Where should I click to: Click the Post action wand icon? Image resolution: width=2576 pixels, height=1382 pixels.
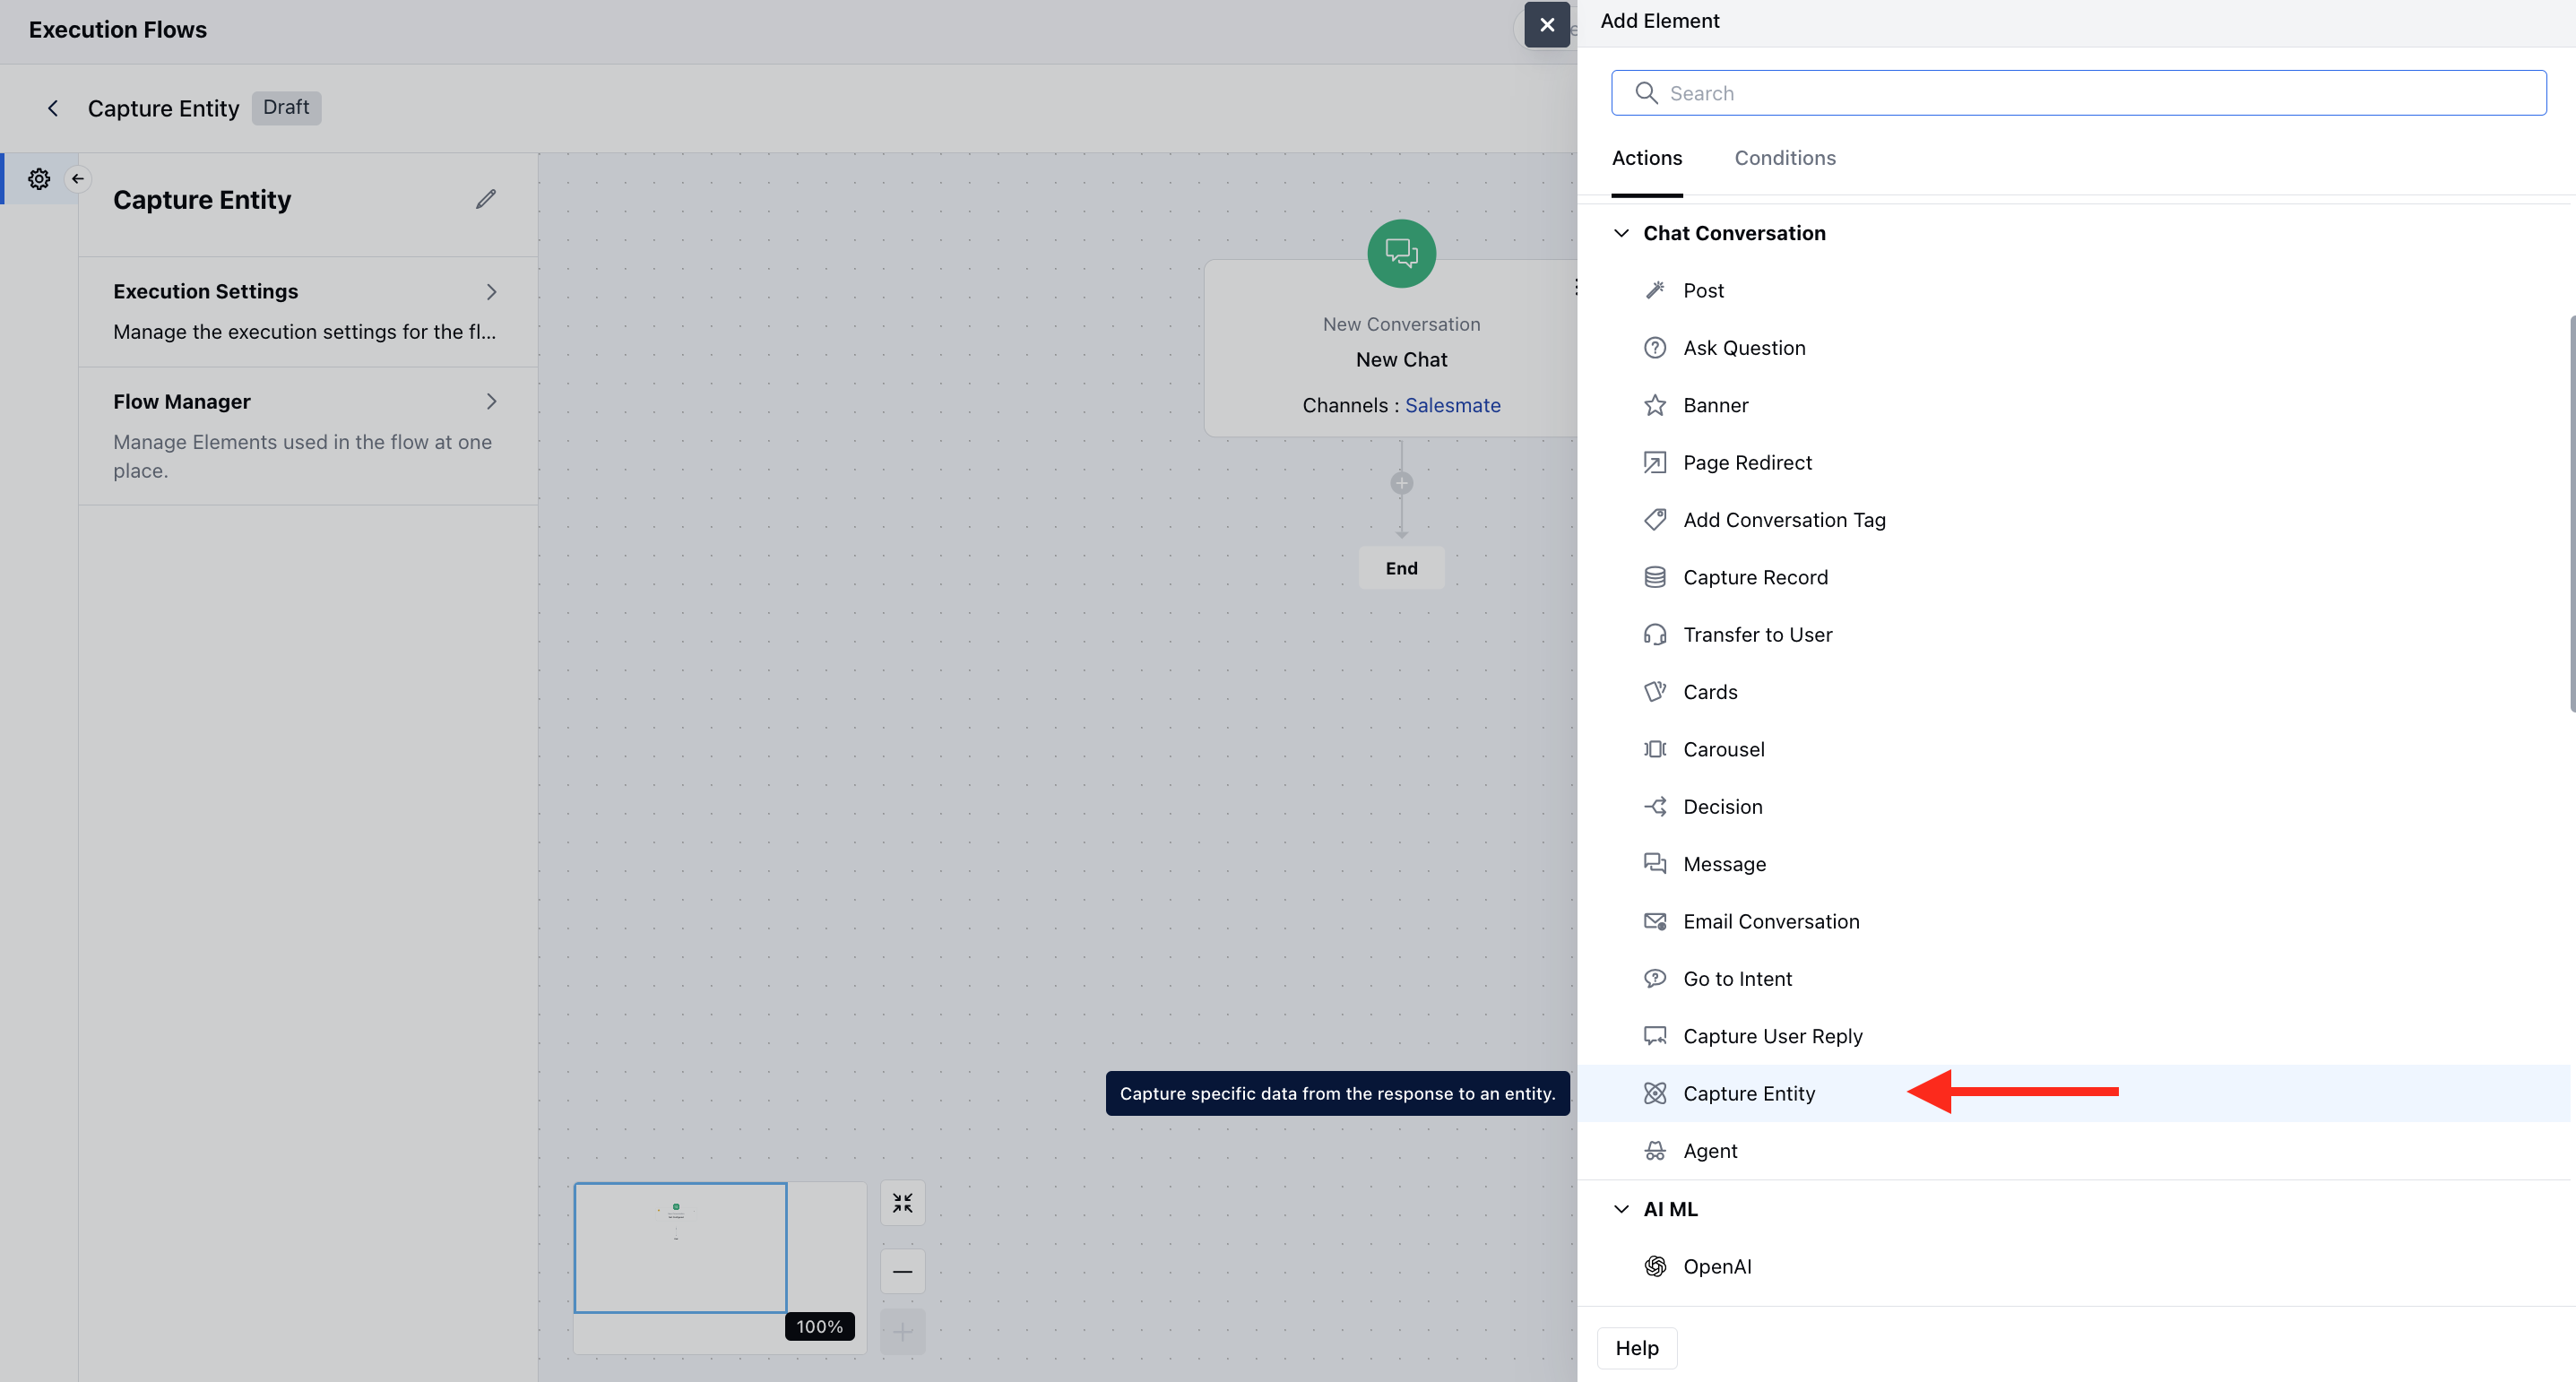[x=1655, y=291]
